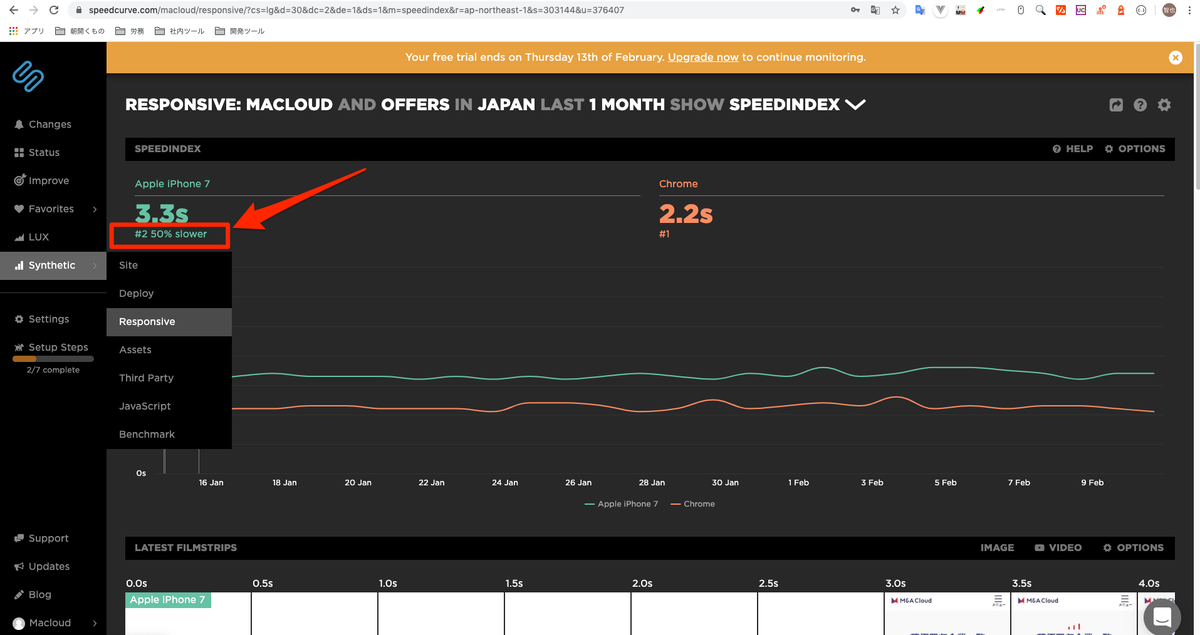The width and height of the screenshot is (1200, 635).
Task: Open the Chrome three-dot menu
Action: point(1190,10)
